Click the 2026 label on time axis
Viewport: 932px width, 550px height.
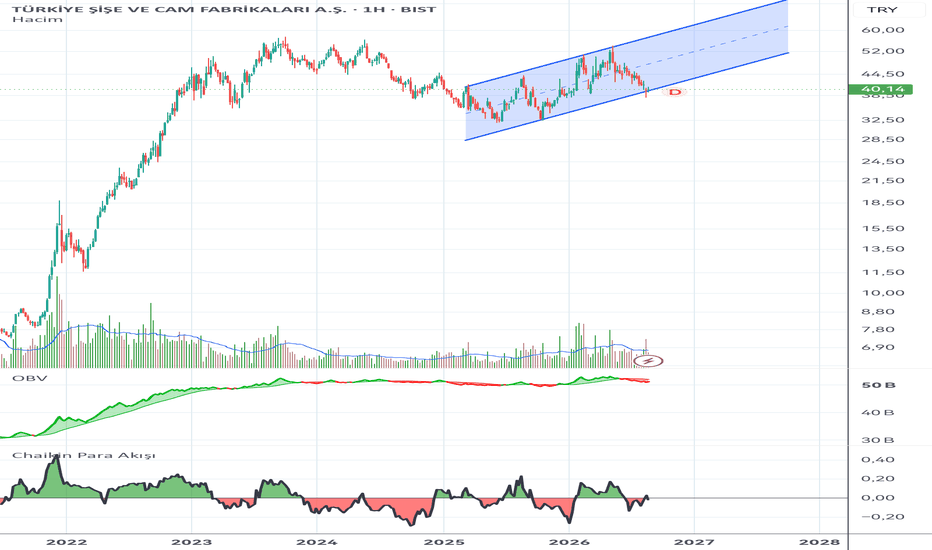[569, 542]
